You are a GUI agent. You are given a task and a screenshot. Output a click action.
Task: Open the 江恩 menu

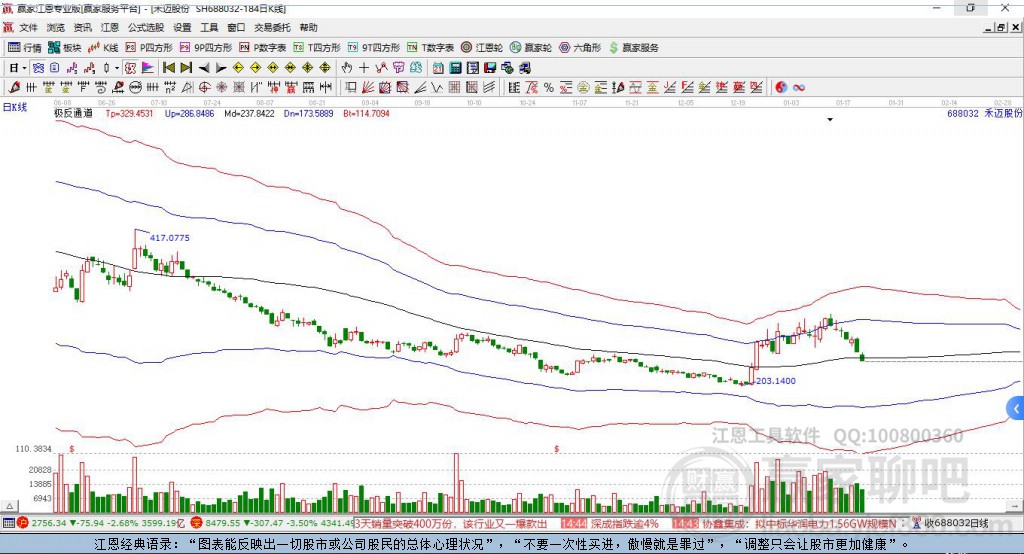coord(110,27)
